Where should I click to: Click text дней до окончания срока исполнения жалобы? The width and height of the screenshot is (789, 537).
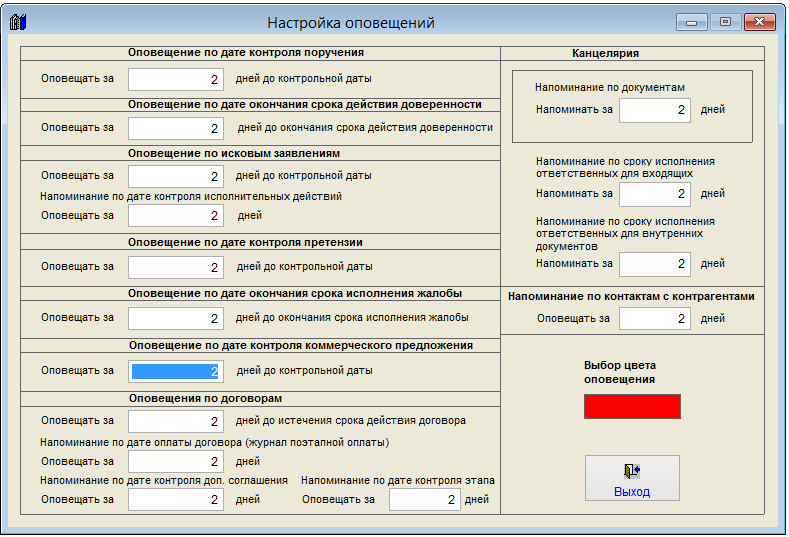pyautogui.click(x=352, y=318)
